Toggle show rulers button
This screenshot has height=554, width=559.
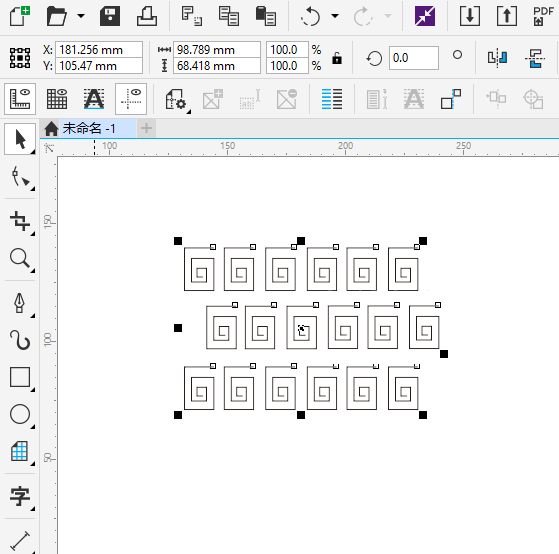click(20, 99)
